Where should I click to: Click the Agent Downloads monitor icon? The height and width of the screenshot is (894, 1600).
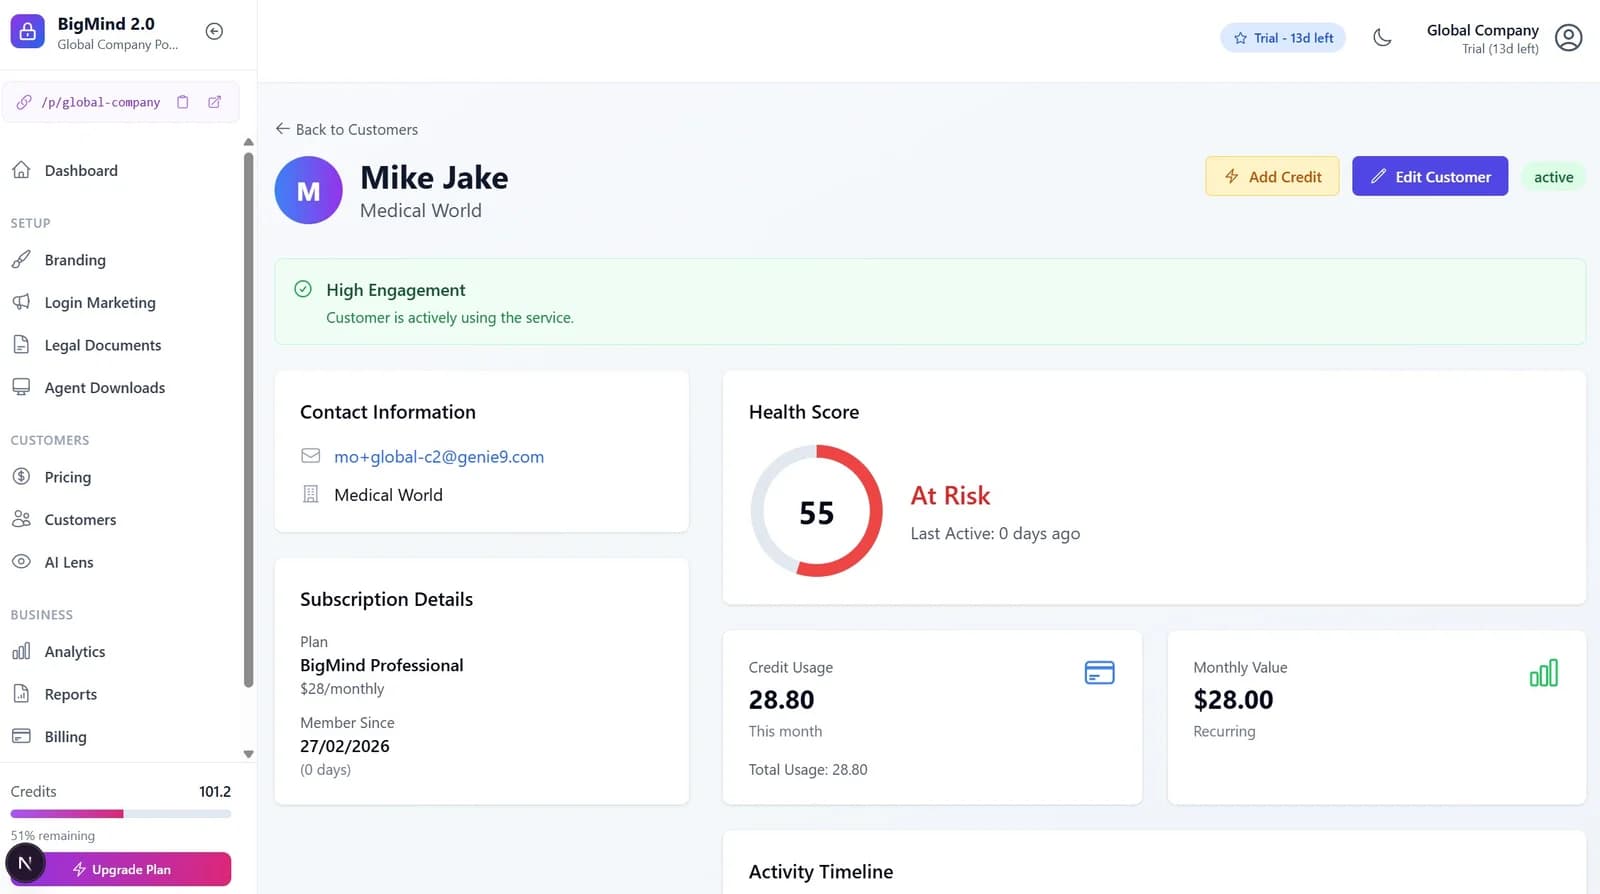tap(21, 387)
